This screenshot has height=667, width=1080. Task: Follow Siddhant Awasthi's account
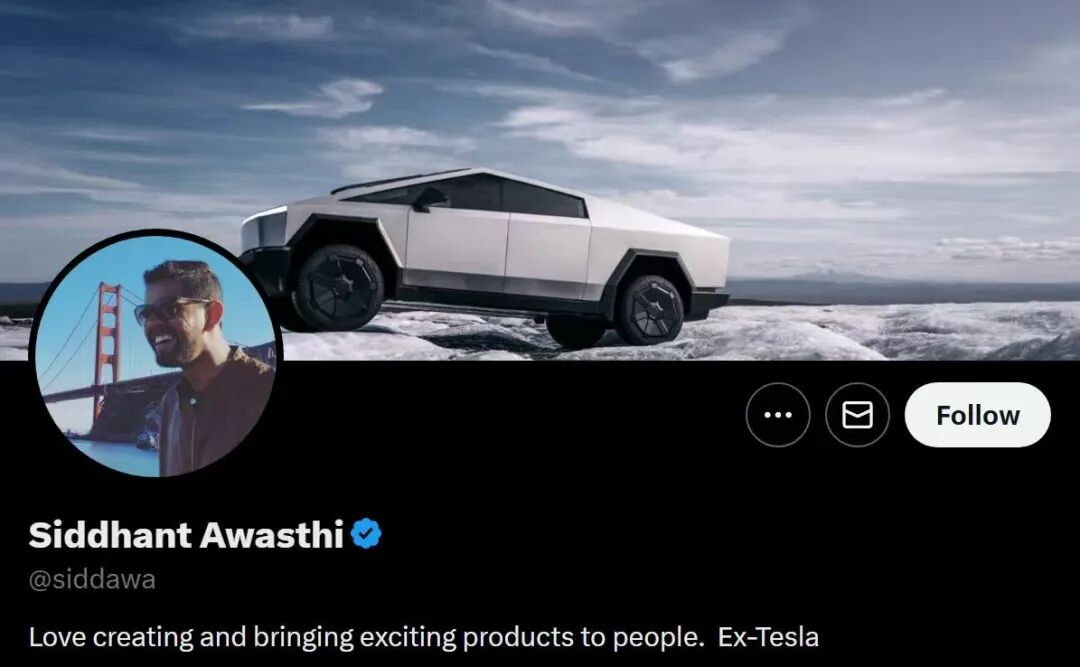pyautogui.click(x=977, y=415)
